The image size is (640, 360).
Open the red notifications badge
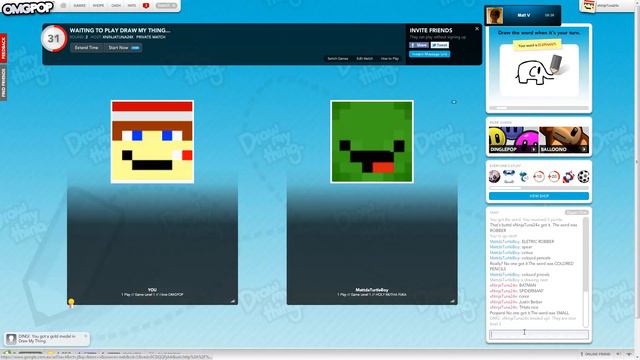[146, 6]
